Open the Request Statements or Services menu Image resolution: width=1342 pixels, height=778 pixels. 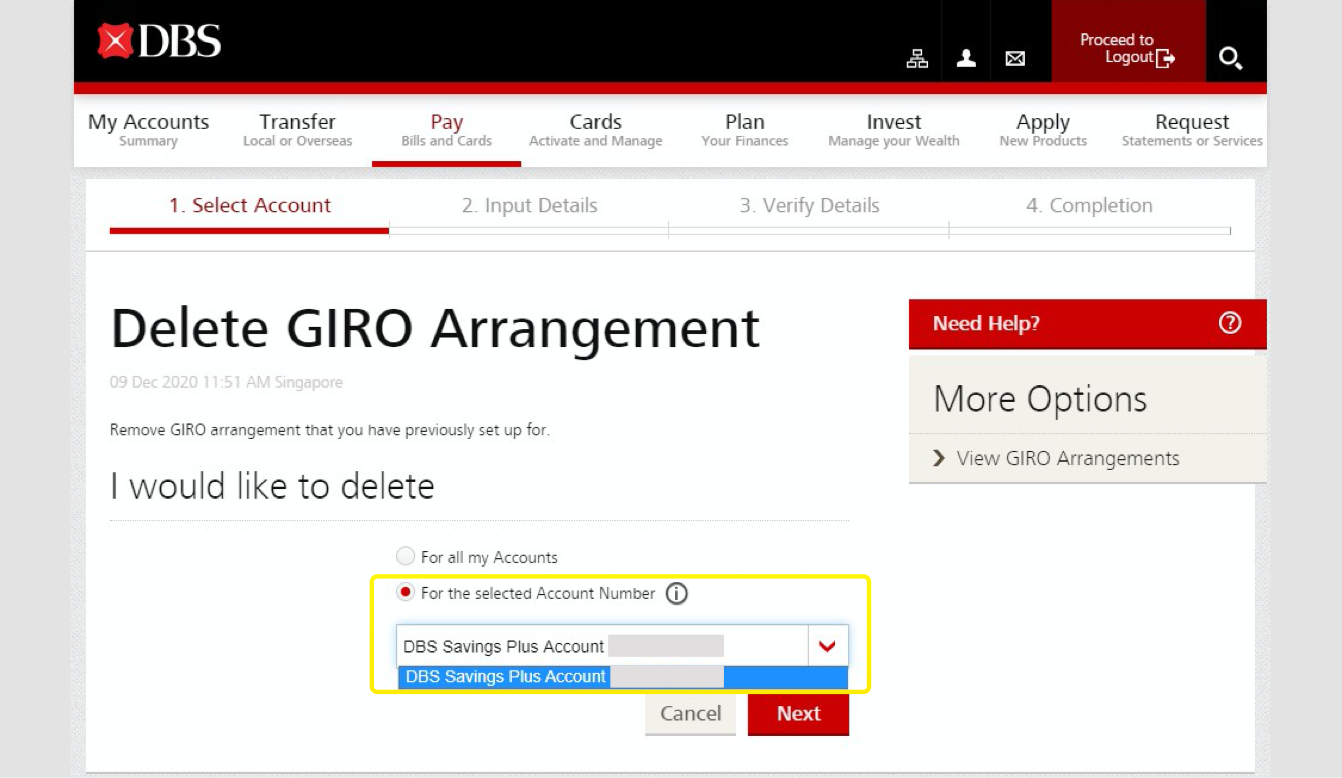pyautogui.click(x=1192, y=130)
